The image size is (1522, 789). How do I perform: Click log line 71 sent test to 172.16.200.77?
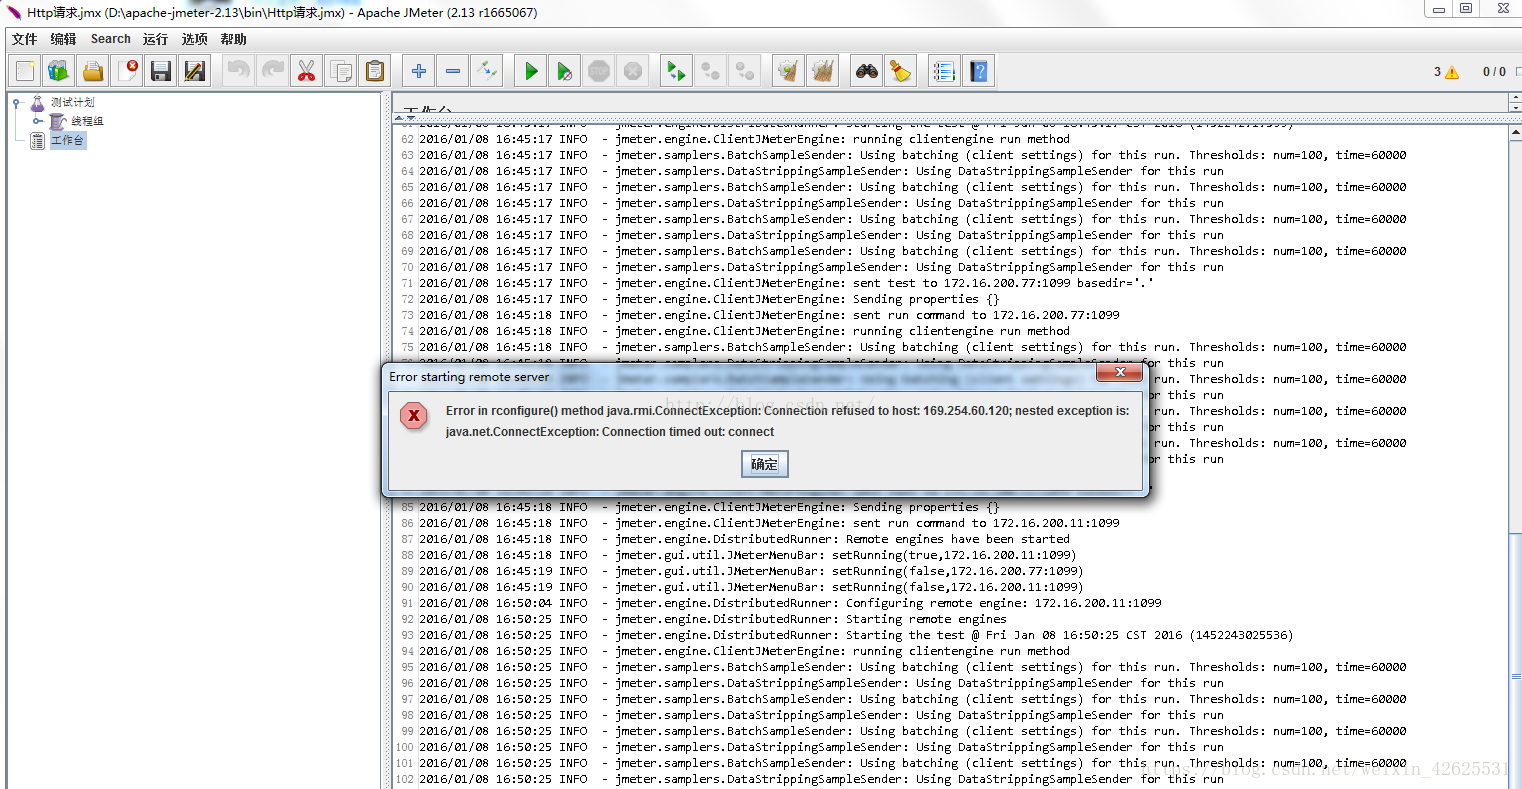click(x=786, y=283)
